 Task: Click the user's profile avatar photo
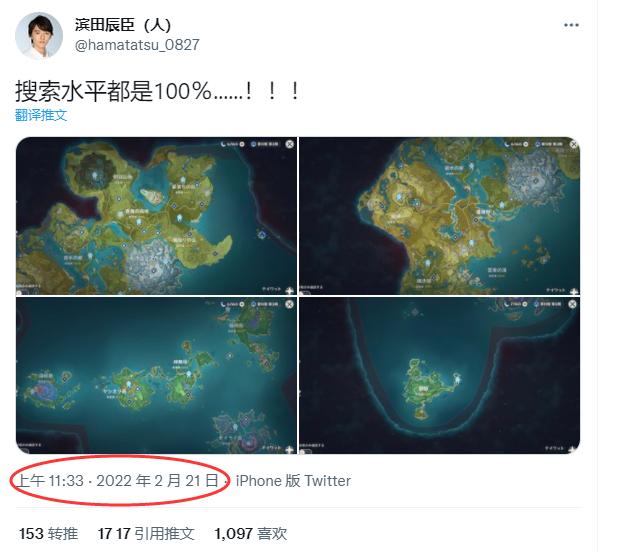[39, 36]
